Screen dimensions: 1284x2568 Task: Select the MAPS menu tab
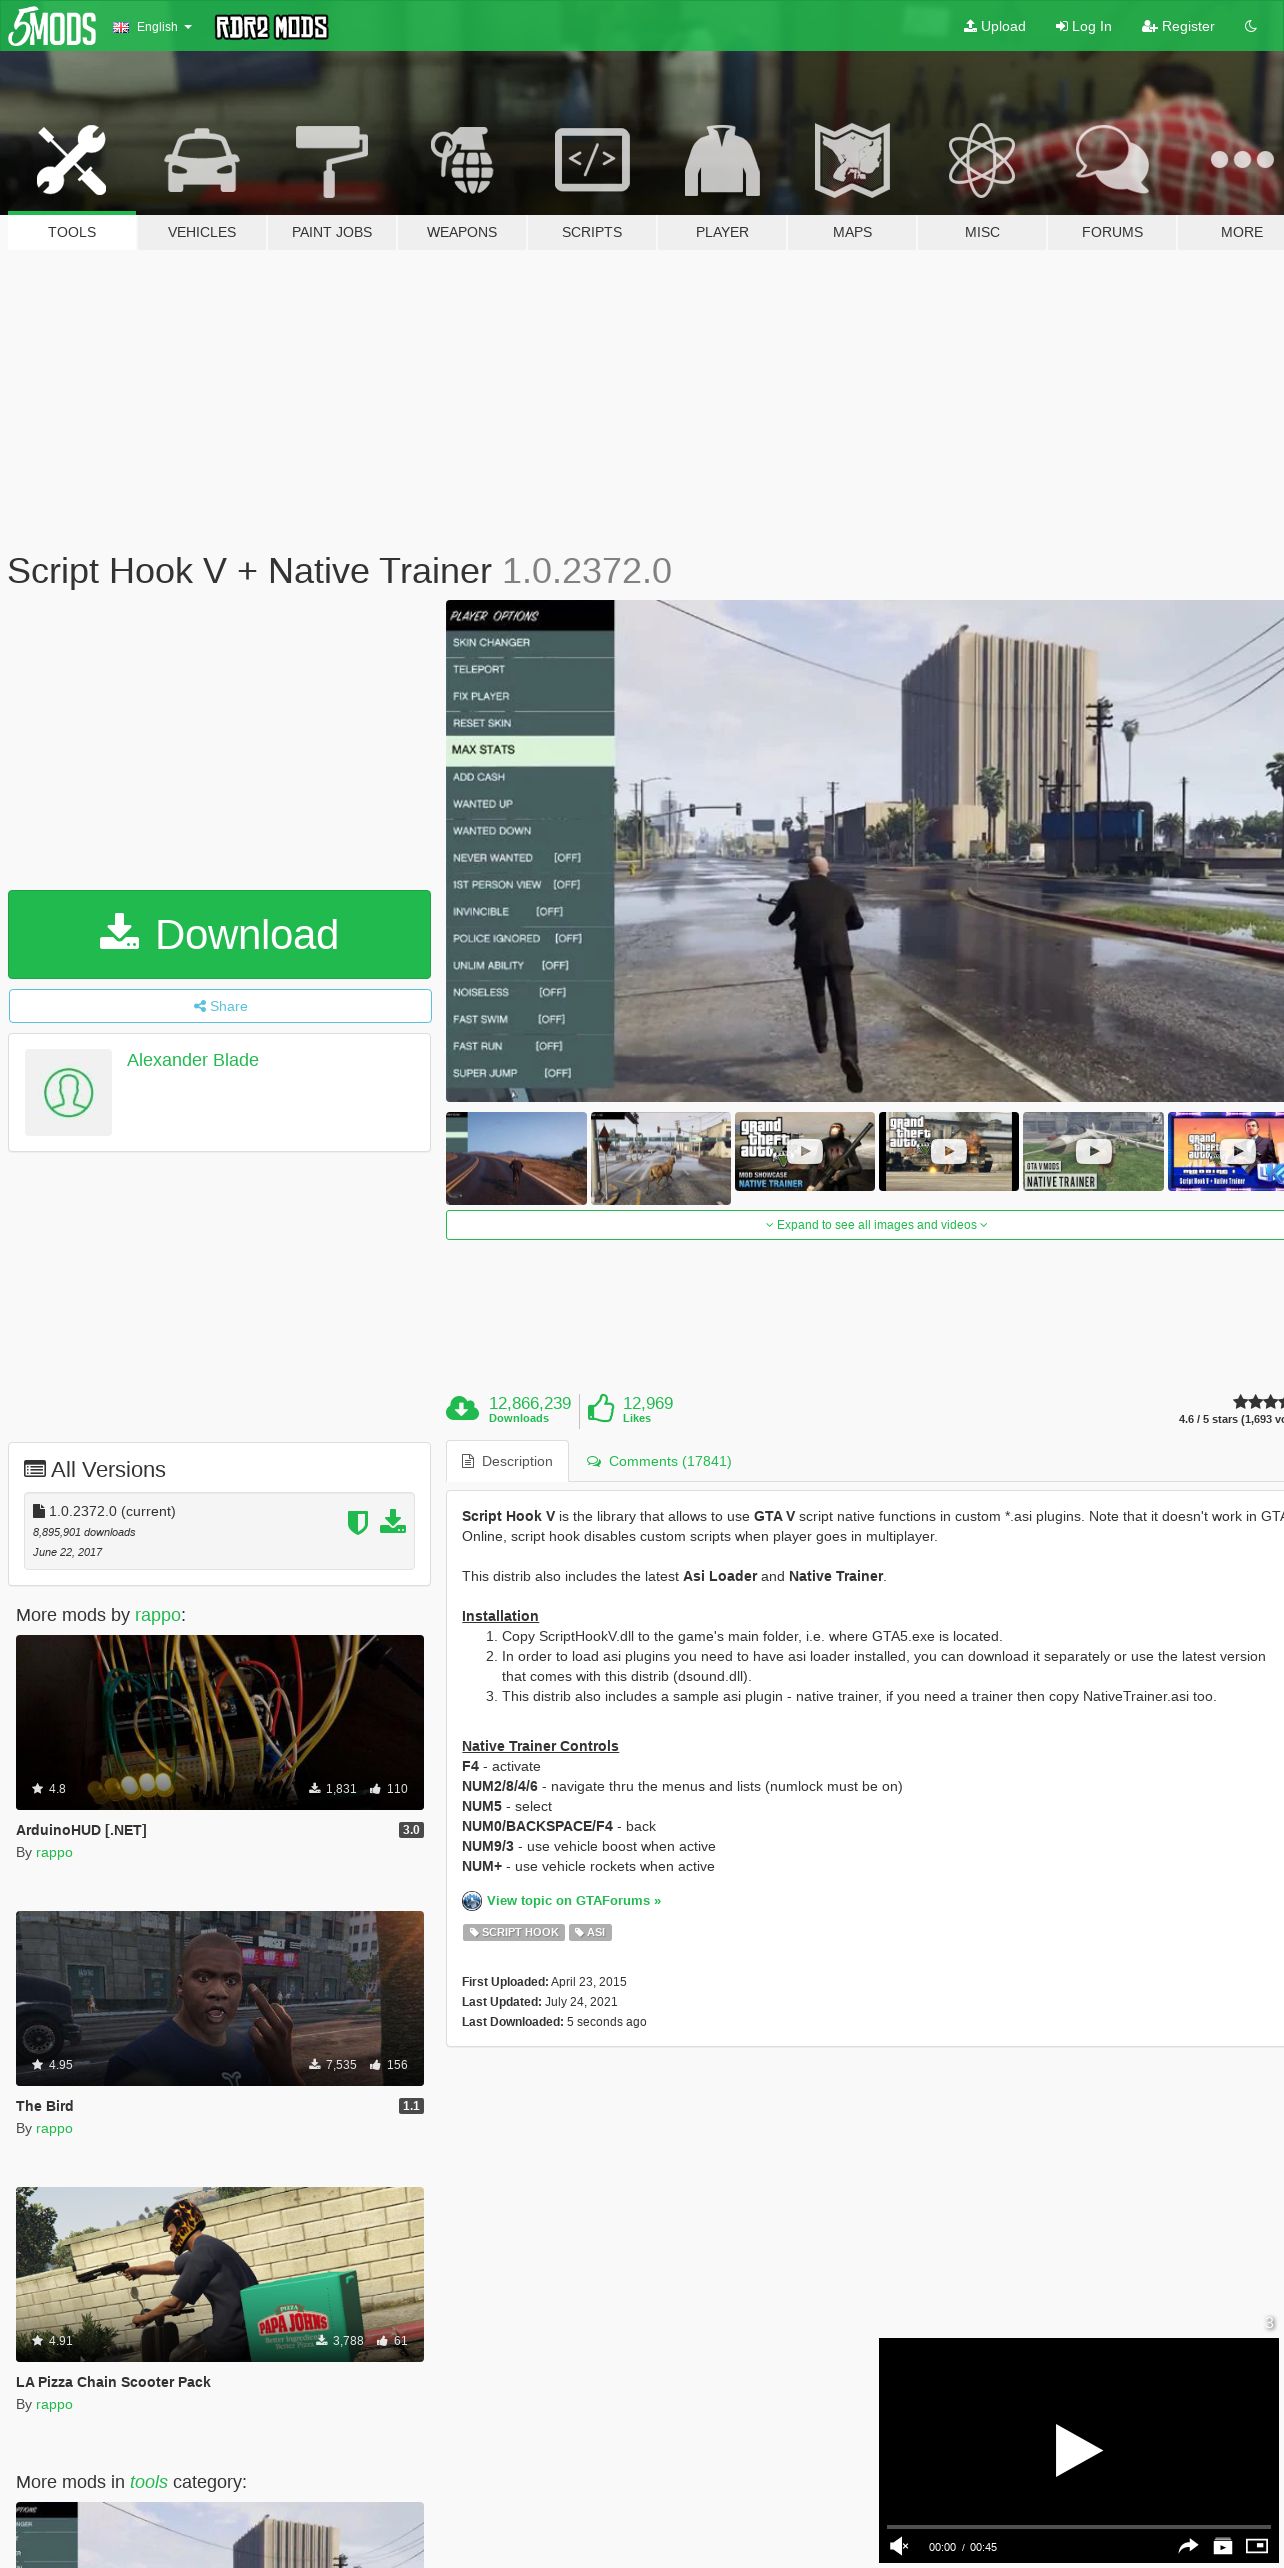point(852,232)
